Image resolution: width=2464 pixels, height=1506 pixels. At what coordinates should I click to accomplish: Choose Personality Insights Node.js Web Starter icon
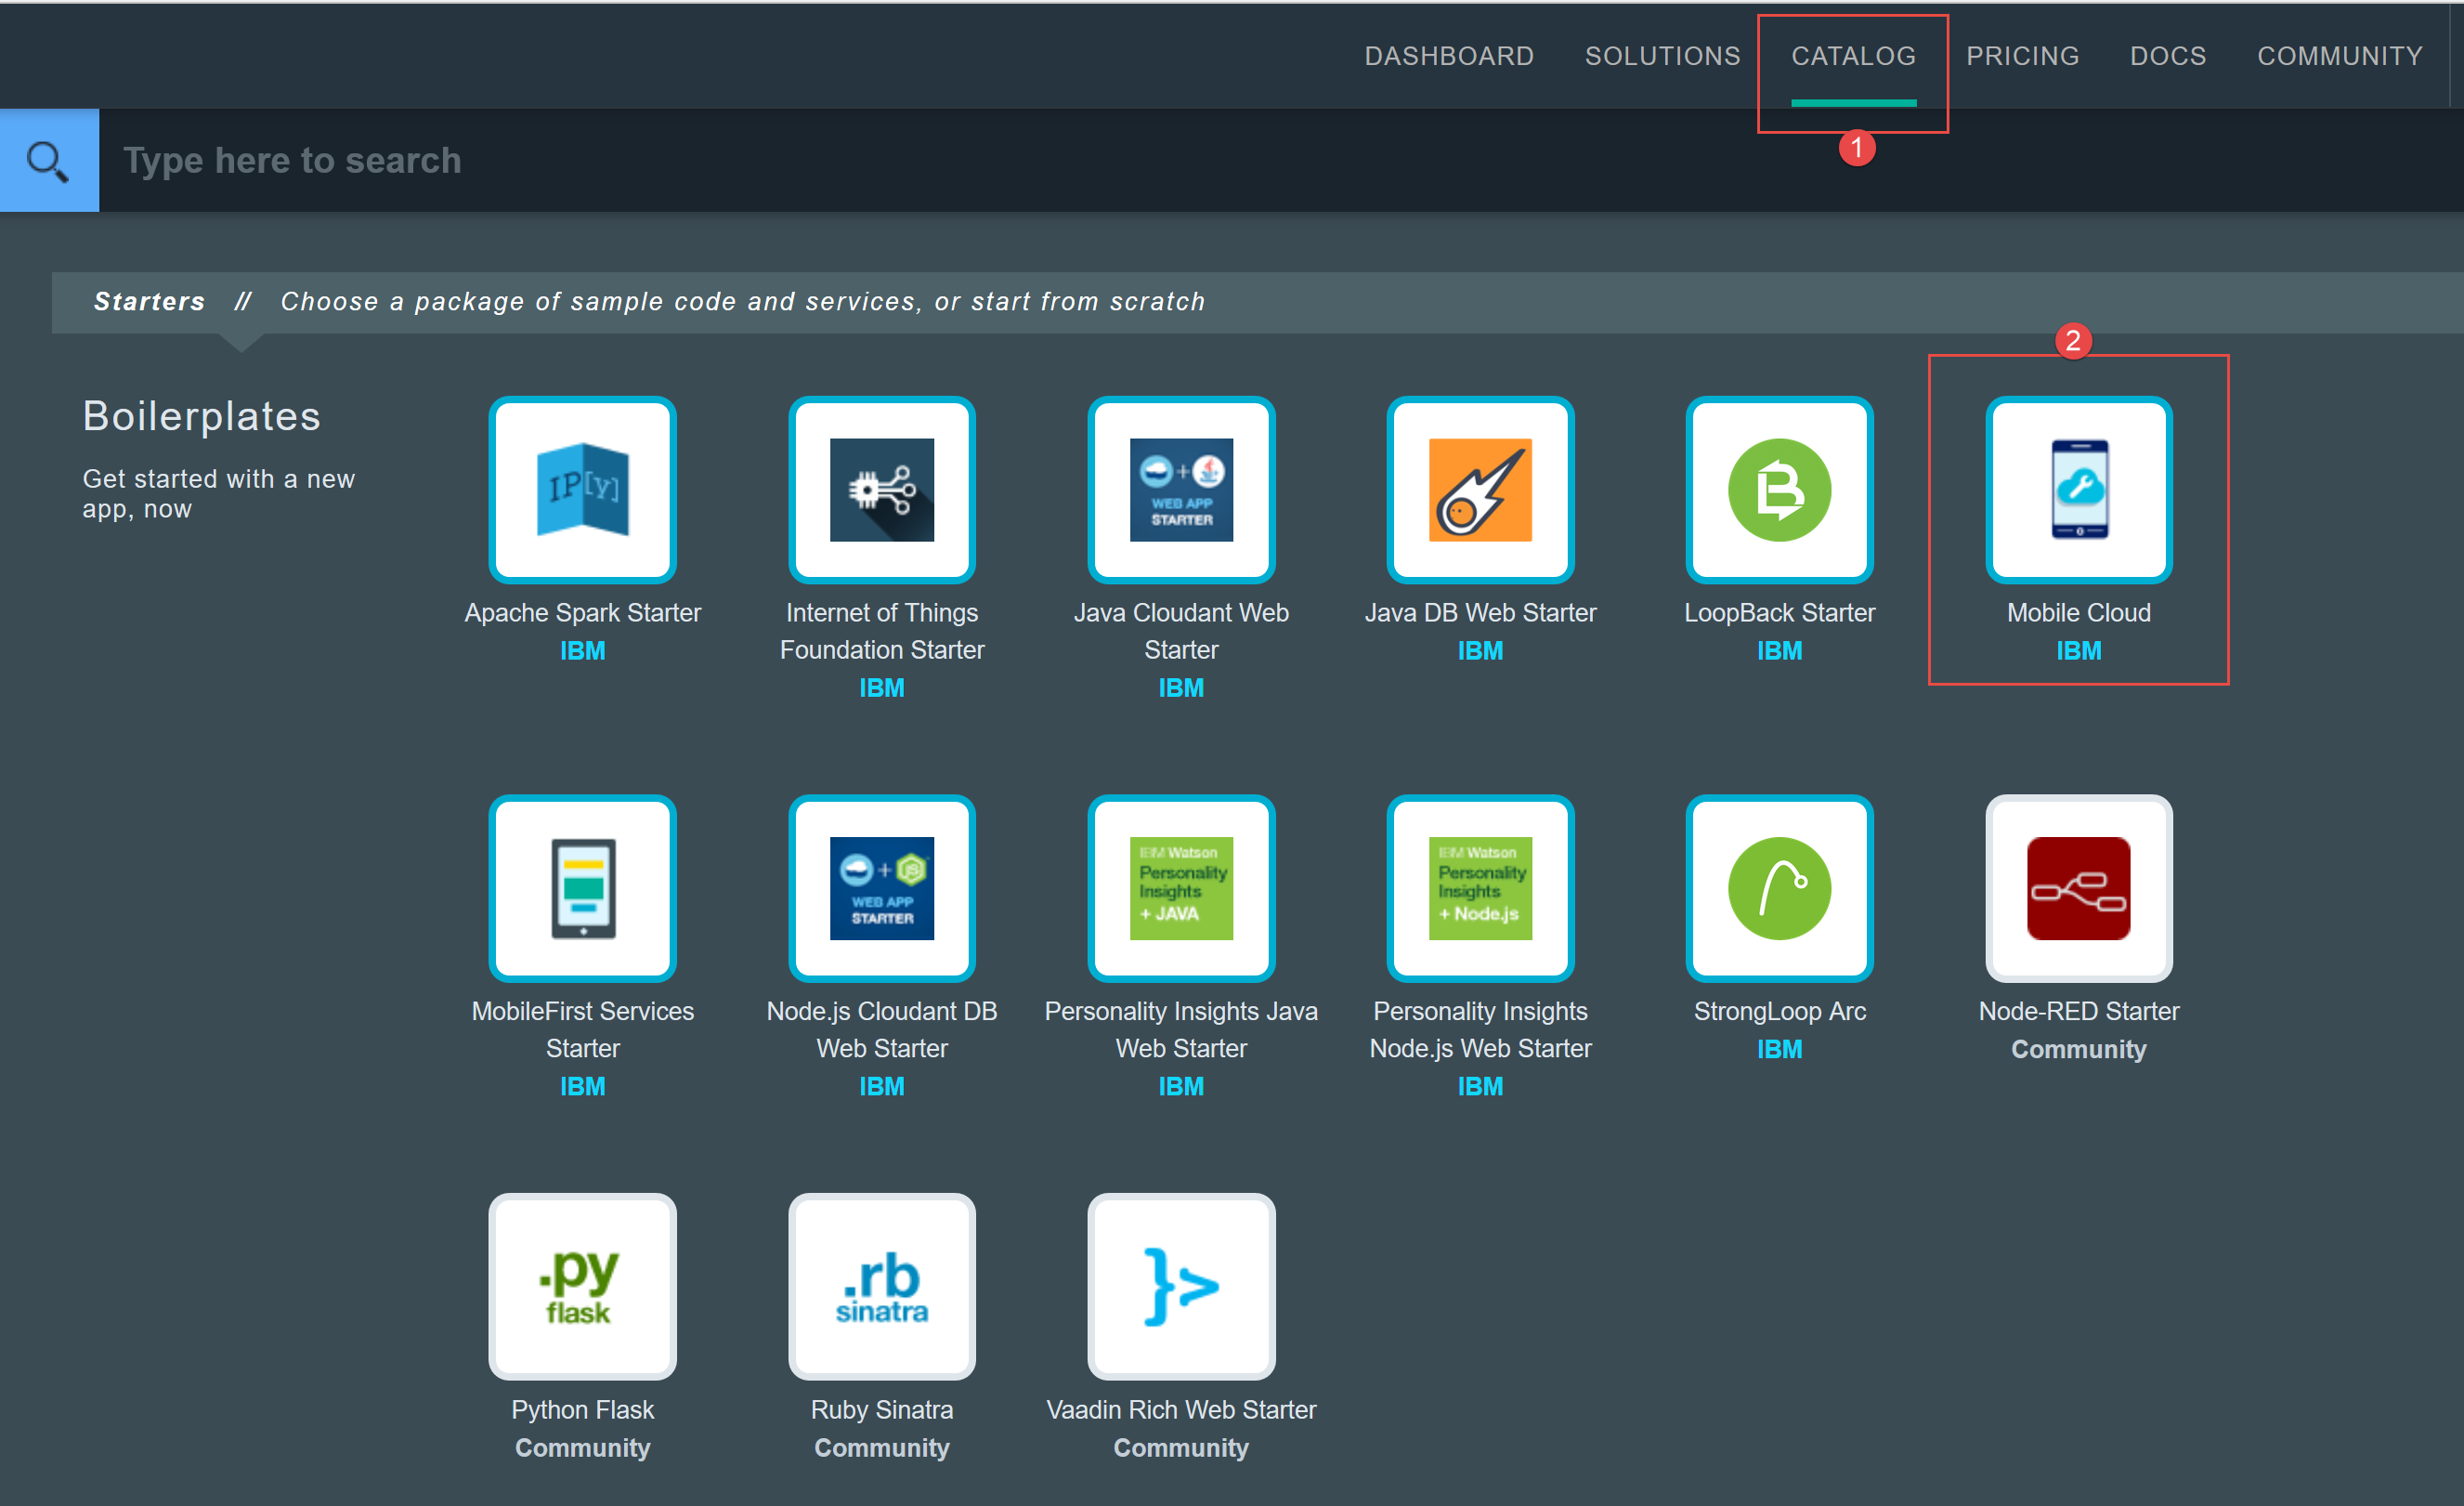1480,888
